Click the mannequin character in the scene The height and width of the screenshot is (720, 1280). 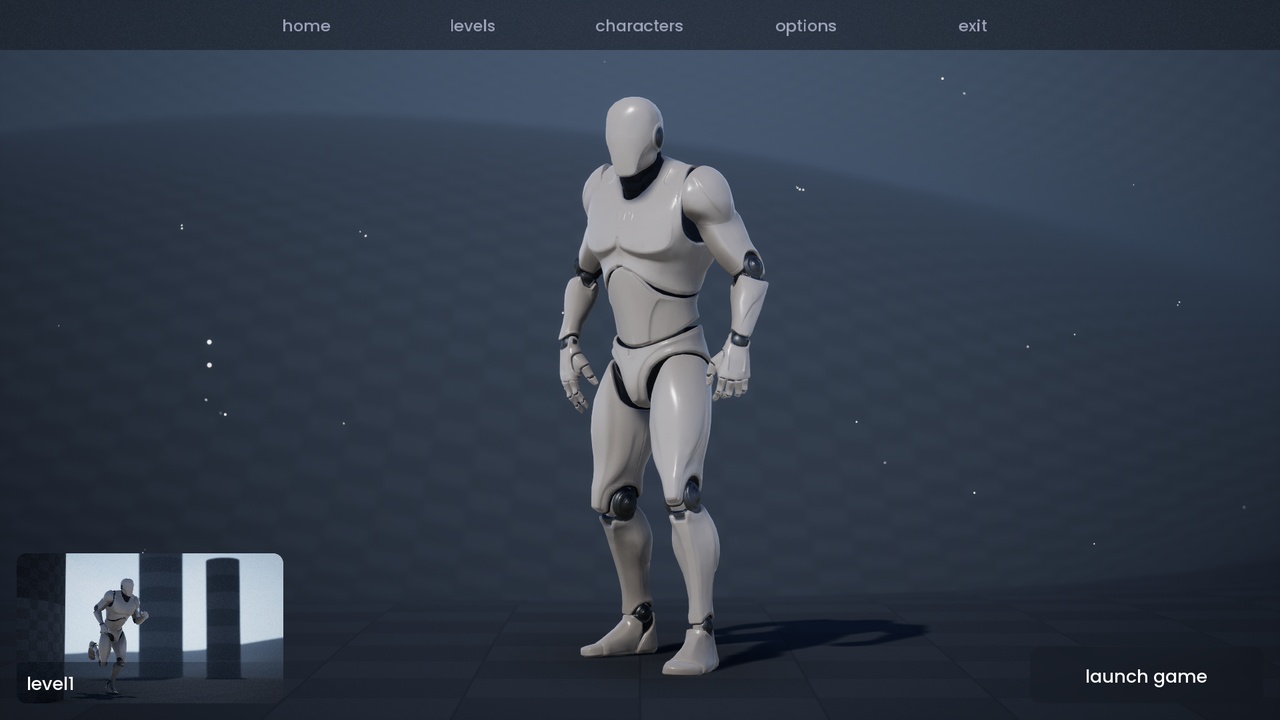click(x=664, y=385)
